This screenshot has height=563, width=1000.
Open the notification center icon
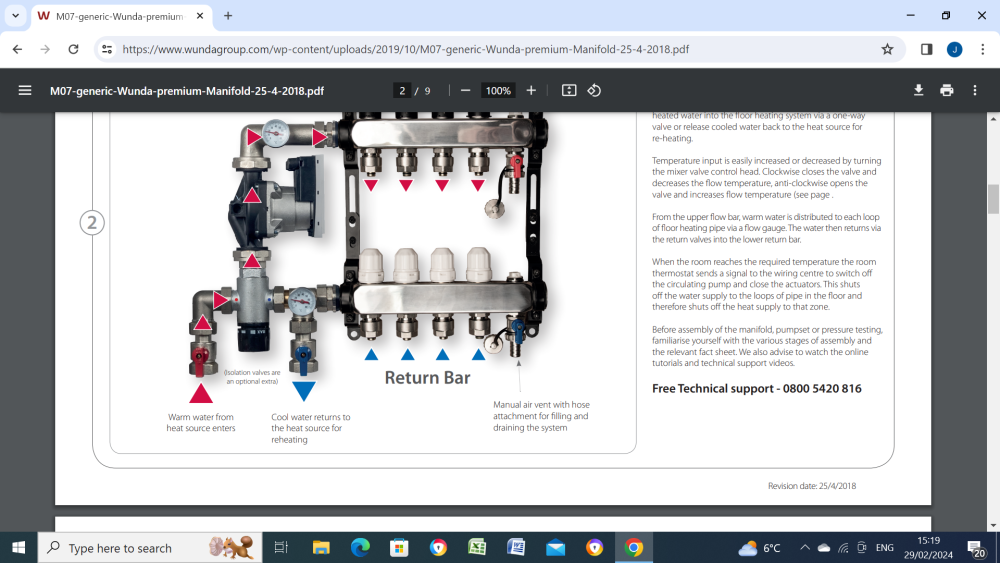tap(976, 548)
